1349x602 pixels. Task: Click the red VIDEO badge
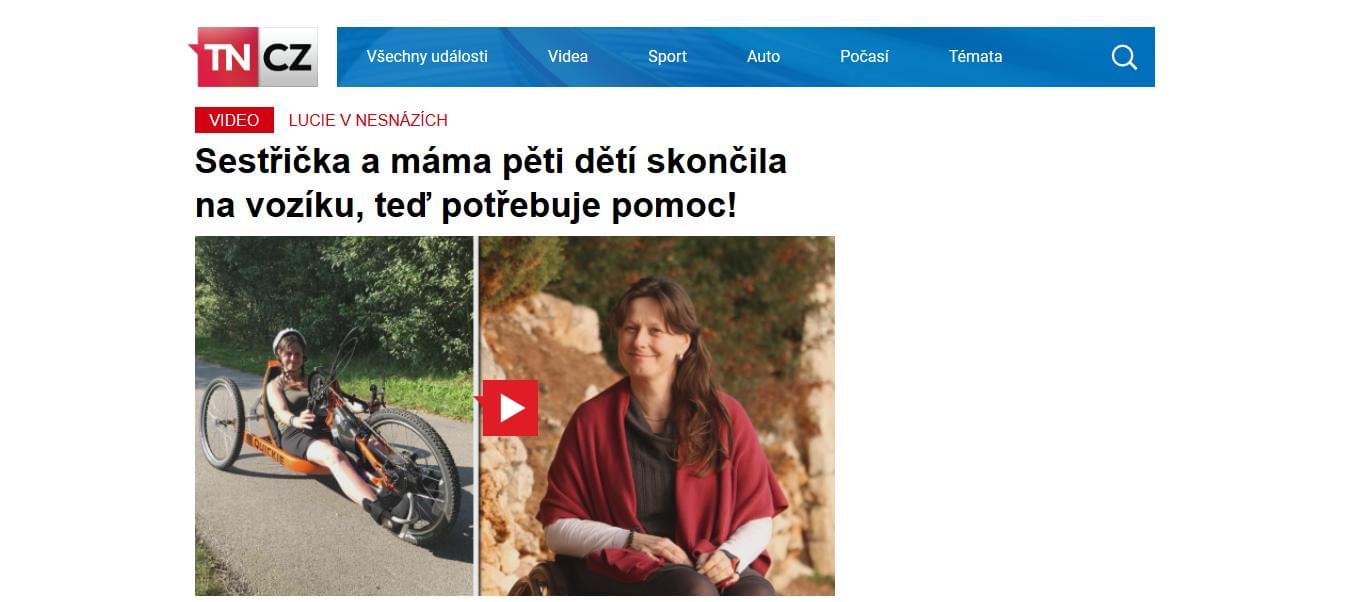click(x=234, y=120)
